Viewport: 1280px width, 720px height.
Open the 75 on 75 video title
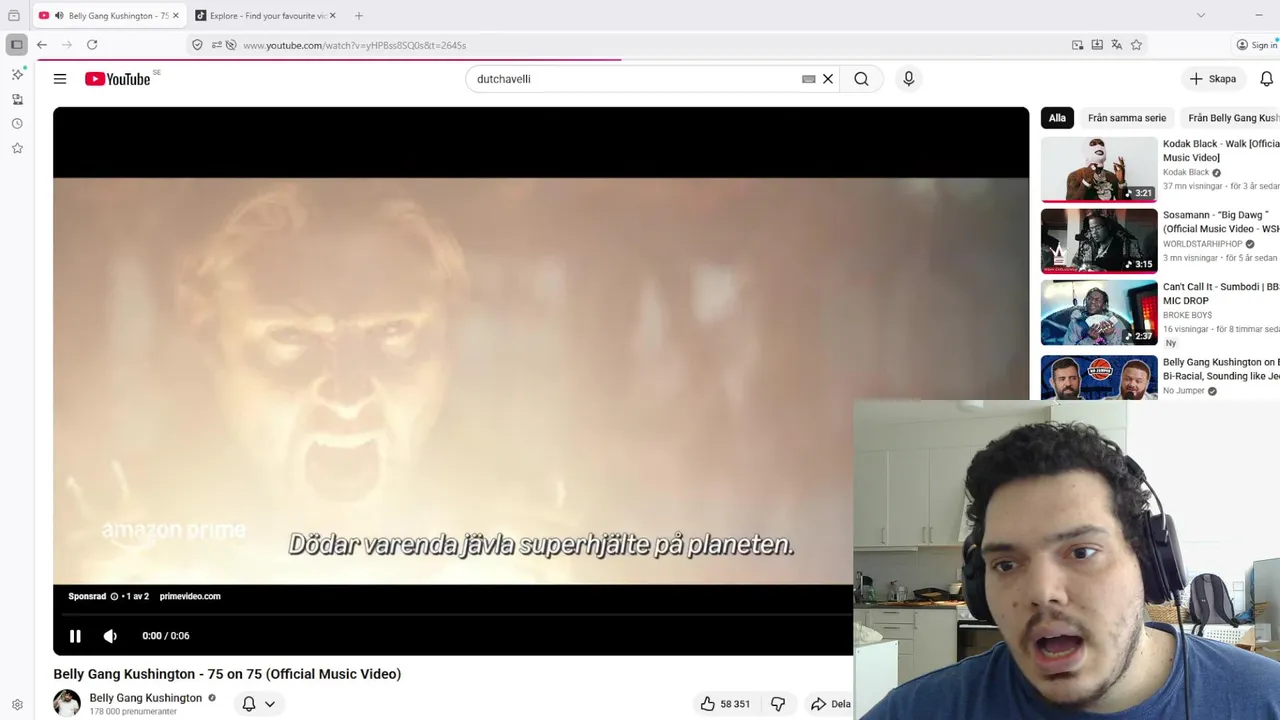click(x=227, y=674)
